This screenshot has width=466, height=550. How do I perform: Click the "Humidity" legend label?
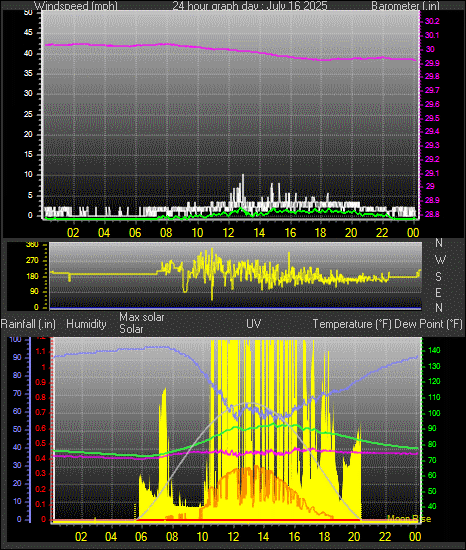(86, 324)
